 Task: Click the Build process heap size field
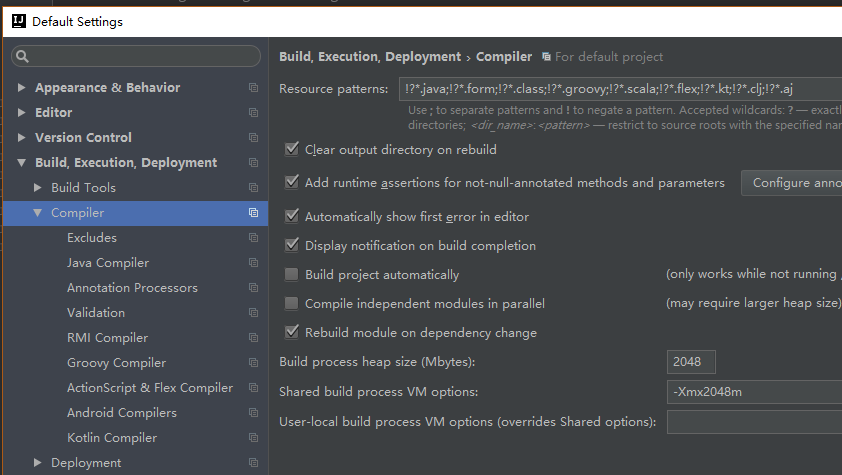[x=691, y=362]
